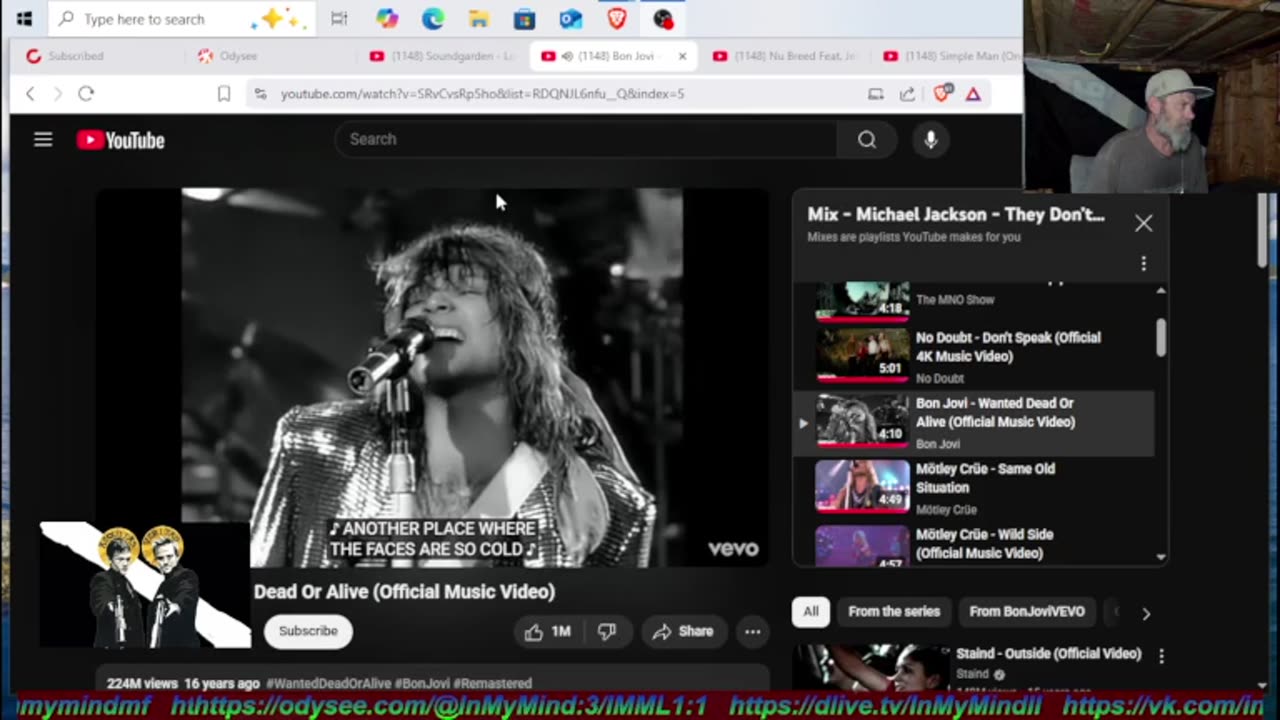Image resolution: width=1280 pixels, height=720 pixels.
Task: Like the video with 1M likes
Action: tap(548, 631)
